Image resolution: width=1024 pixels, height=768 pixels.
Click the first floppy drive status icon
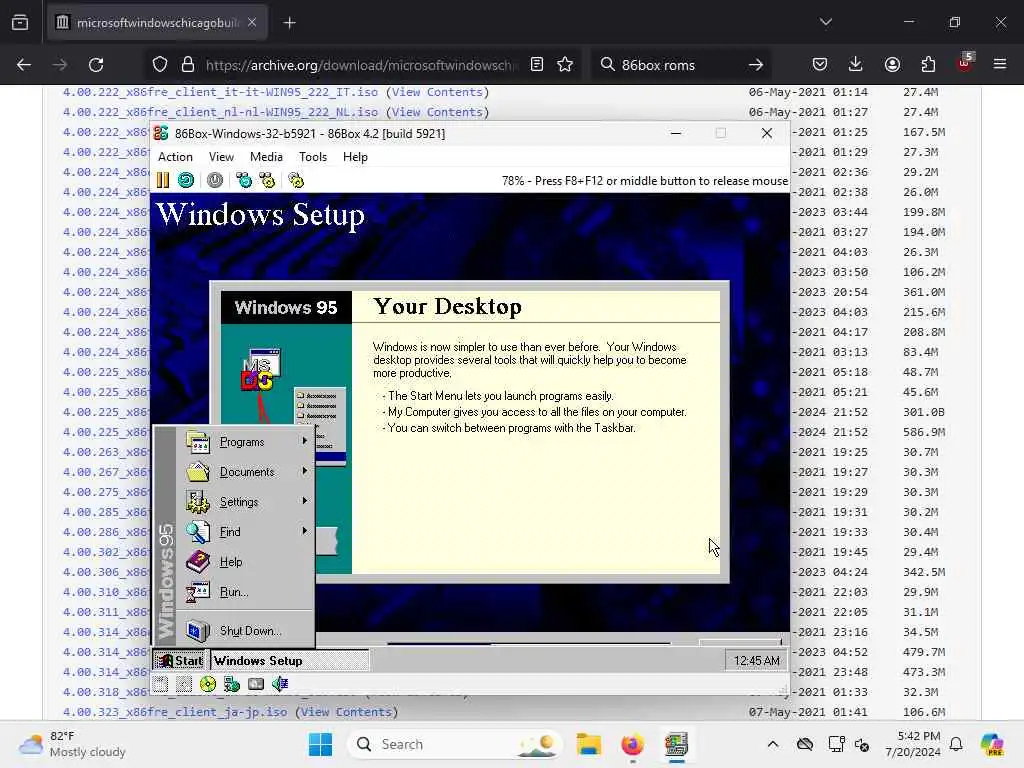(x=161, y=684)
